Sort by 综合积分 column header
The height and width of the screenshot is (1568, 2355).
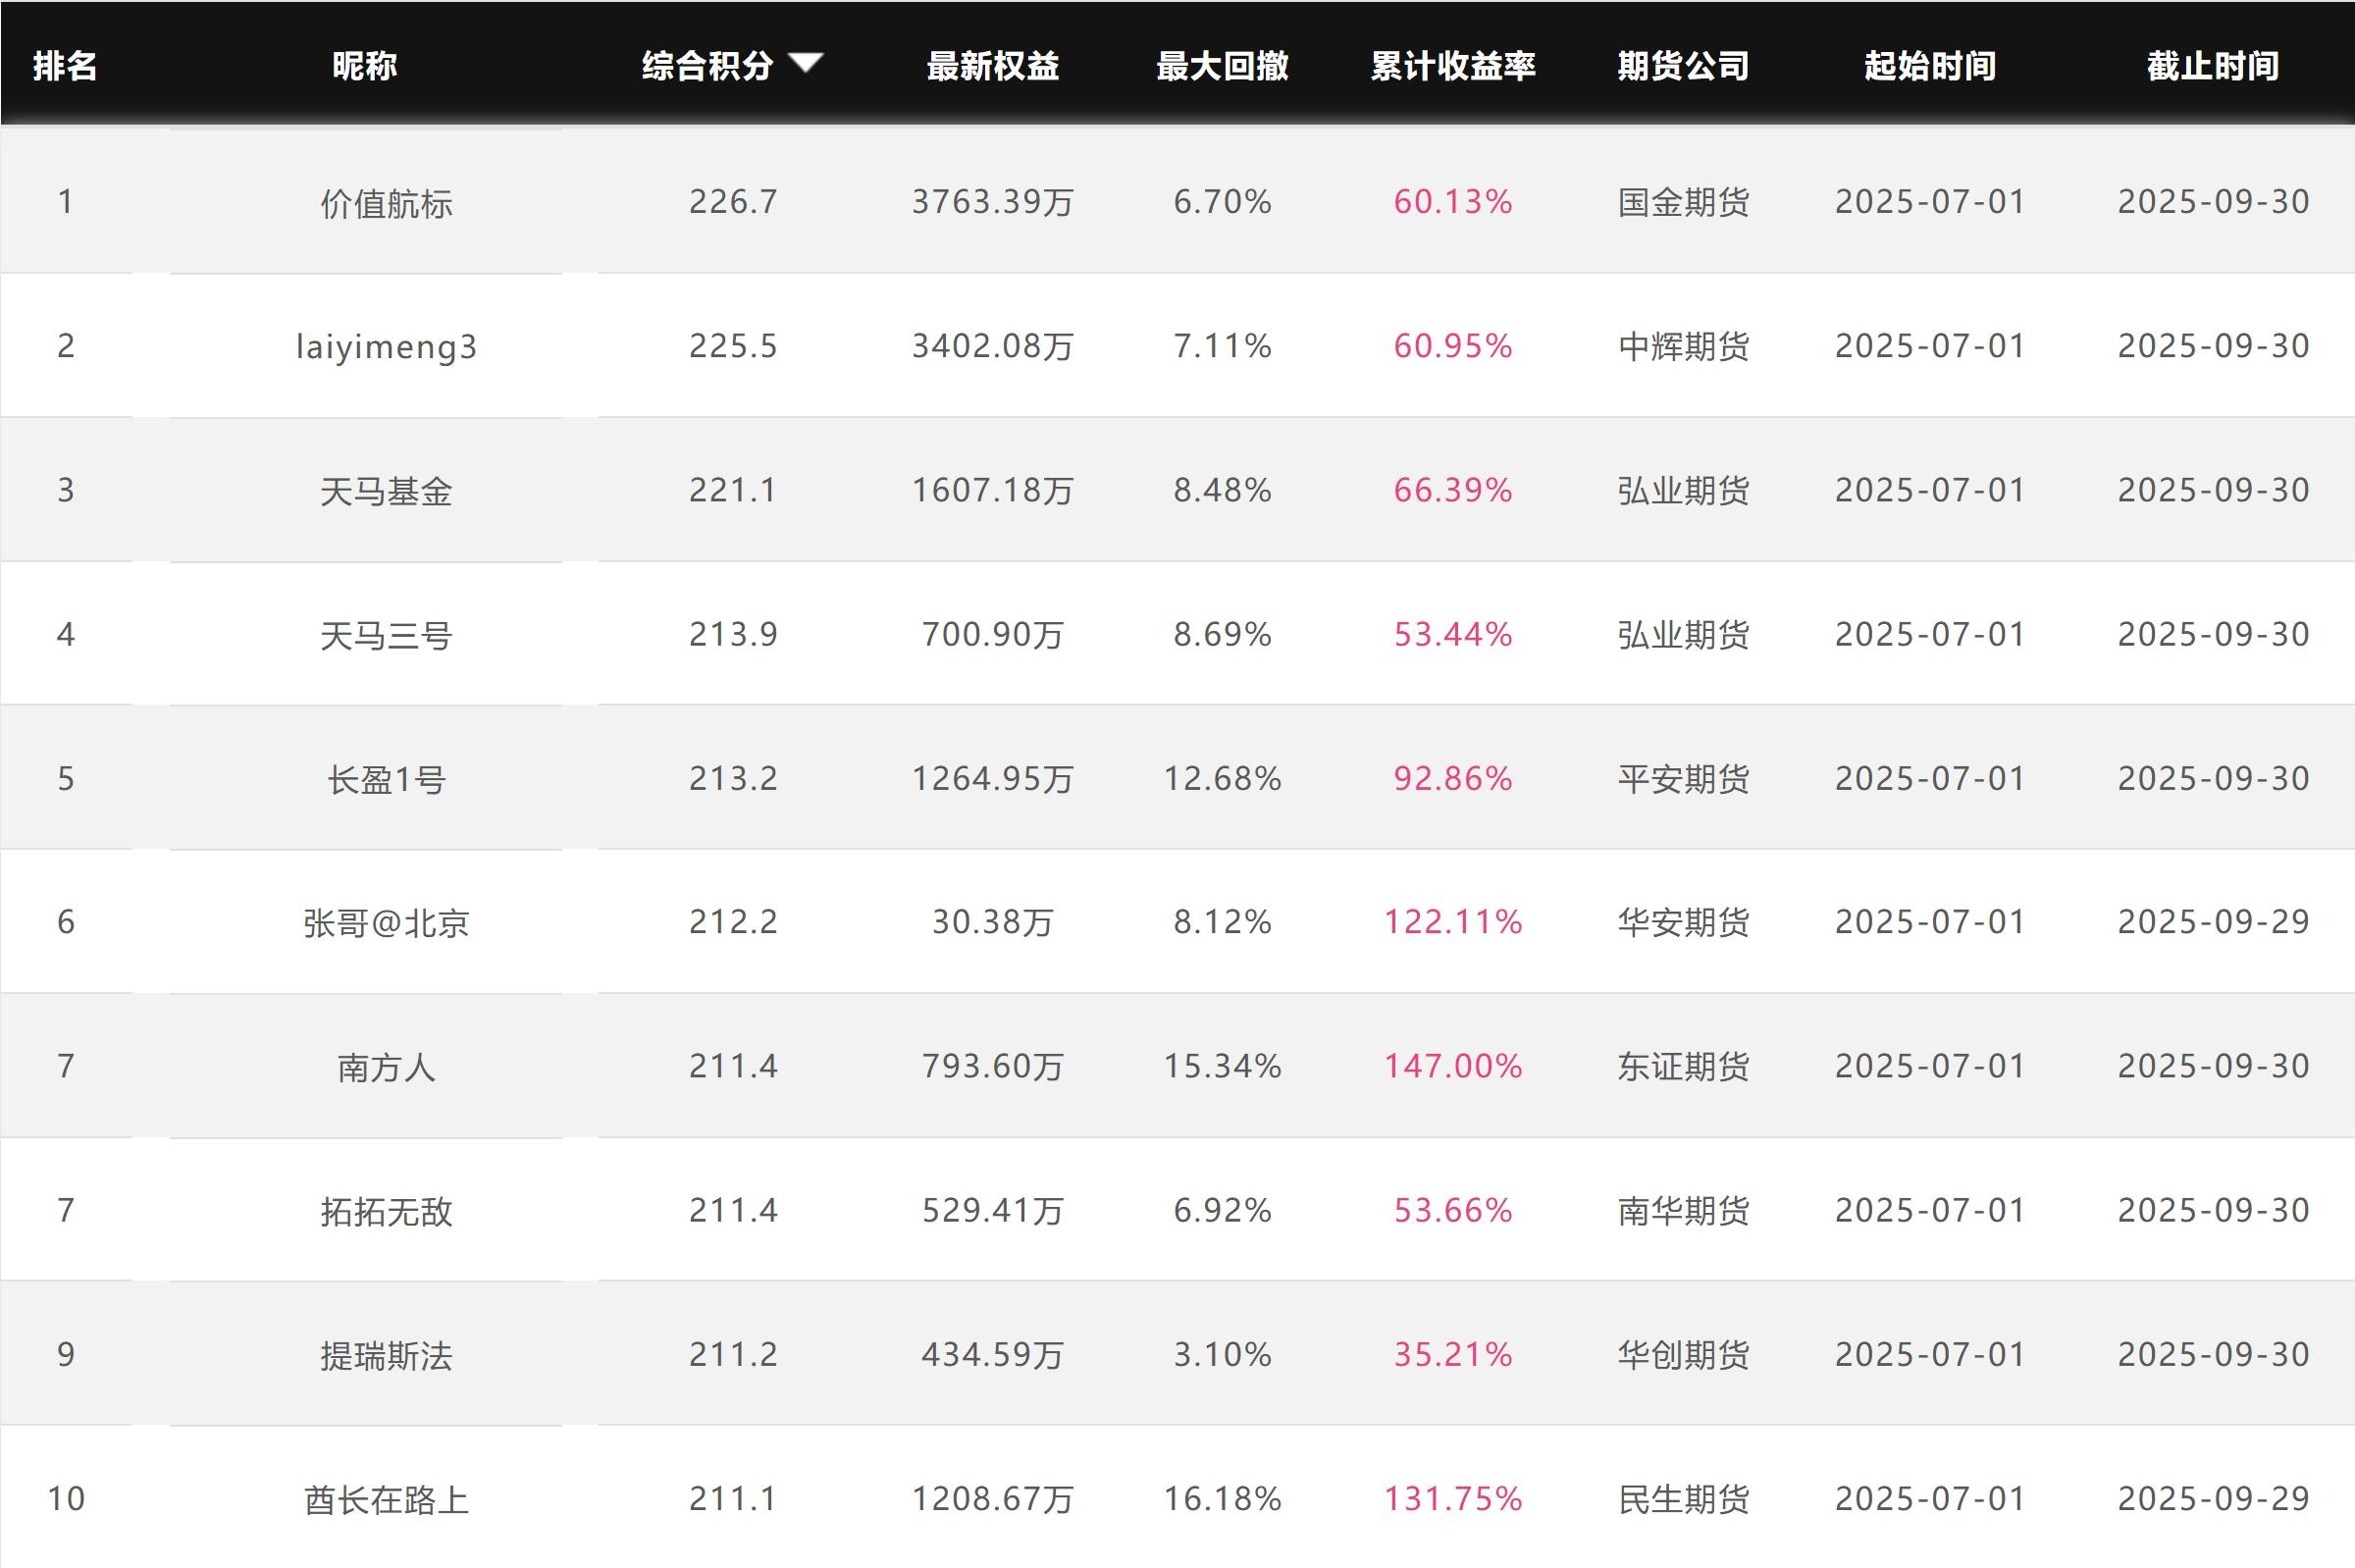tap(708, 66)
